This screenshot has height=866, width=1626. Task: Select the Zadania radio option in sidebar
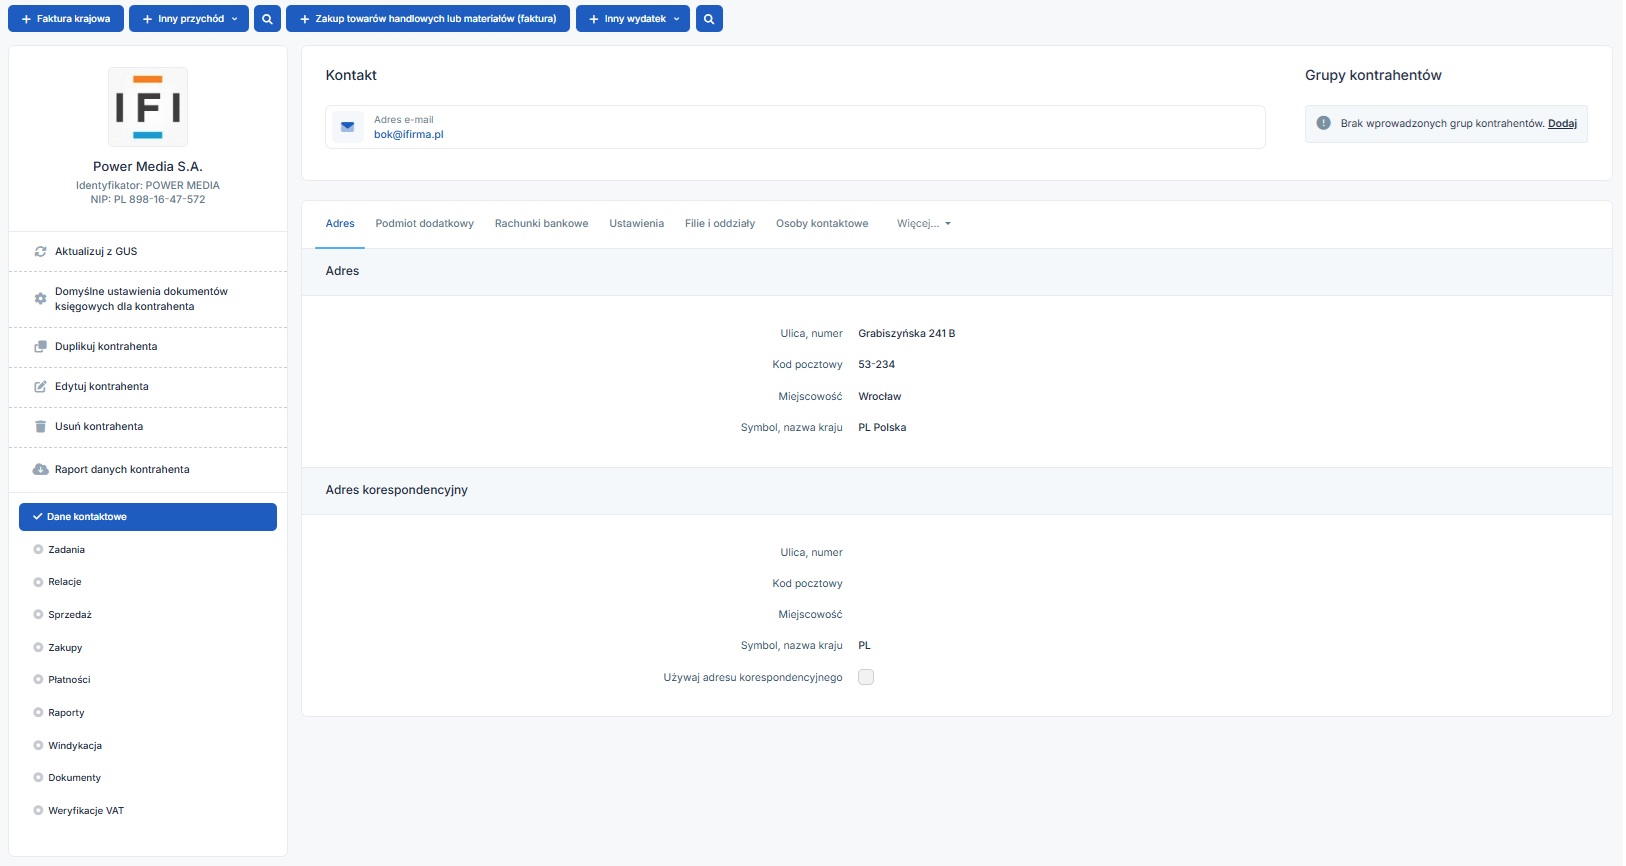pos(39,550)
